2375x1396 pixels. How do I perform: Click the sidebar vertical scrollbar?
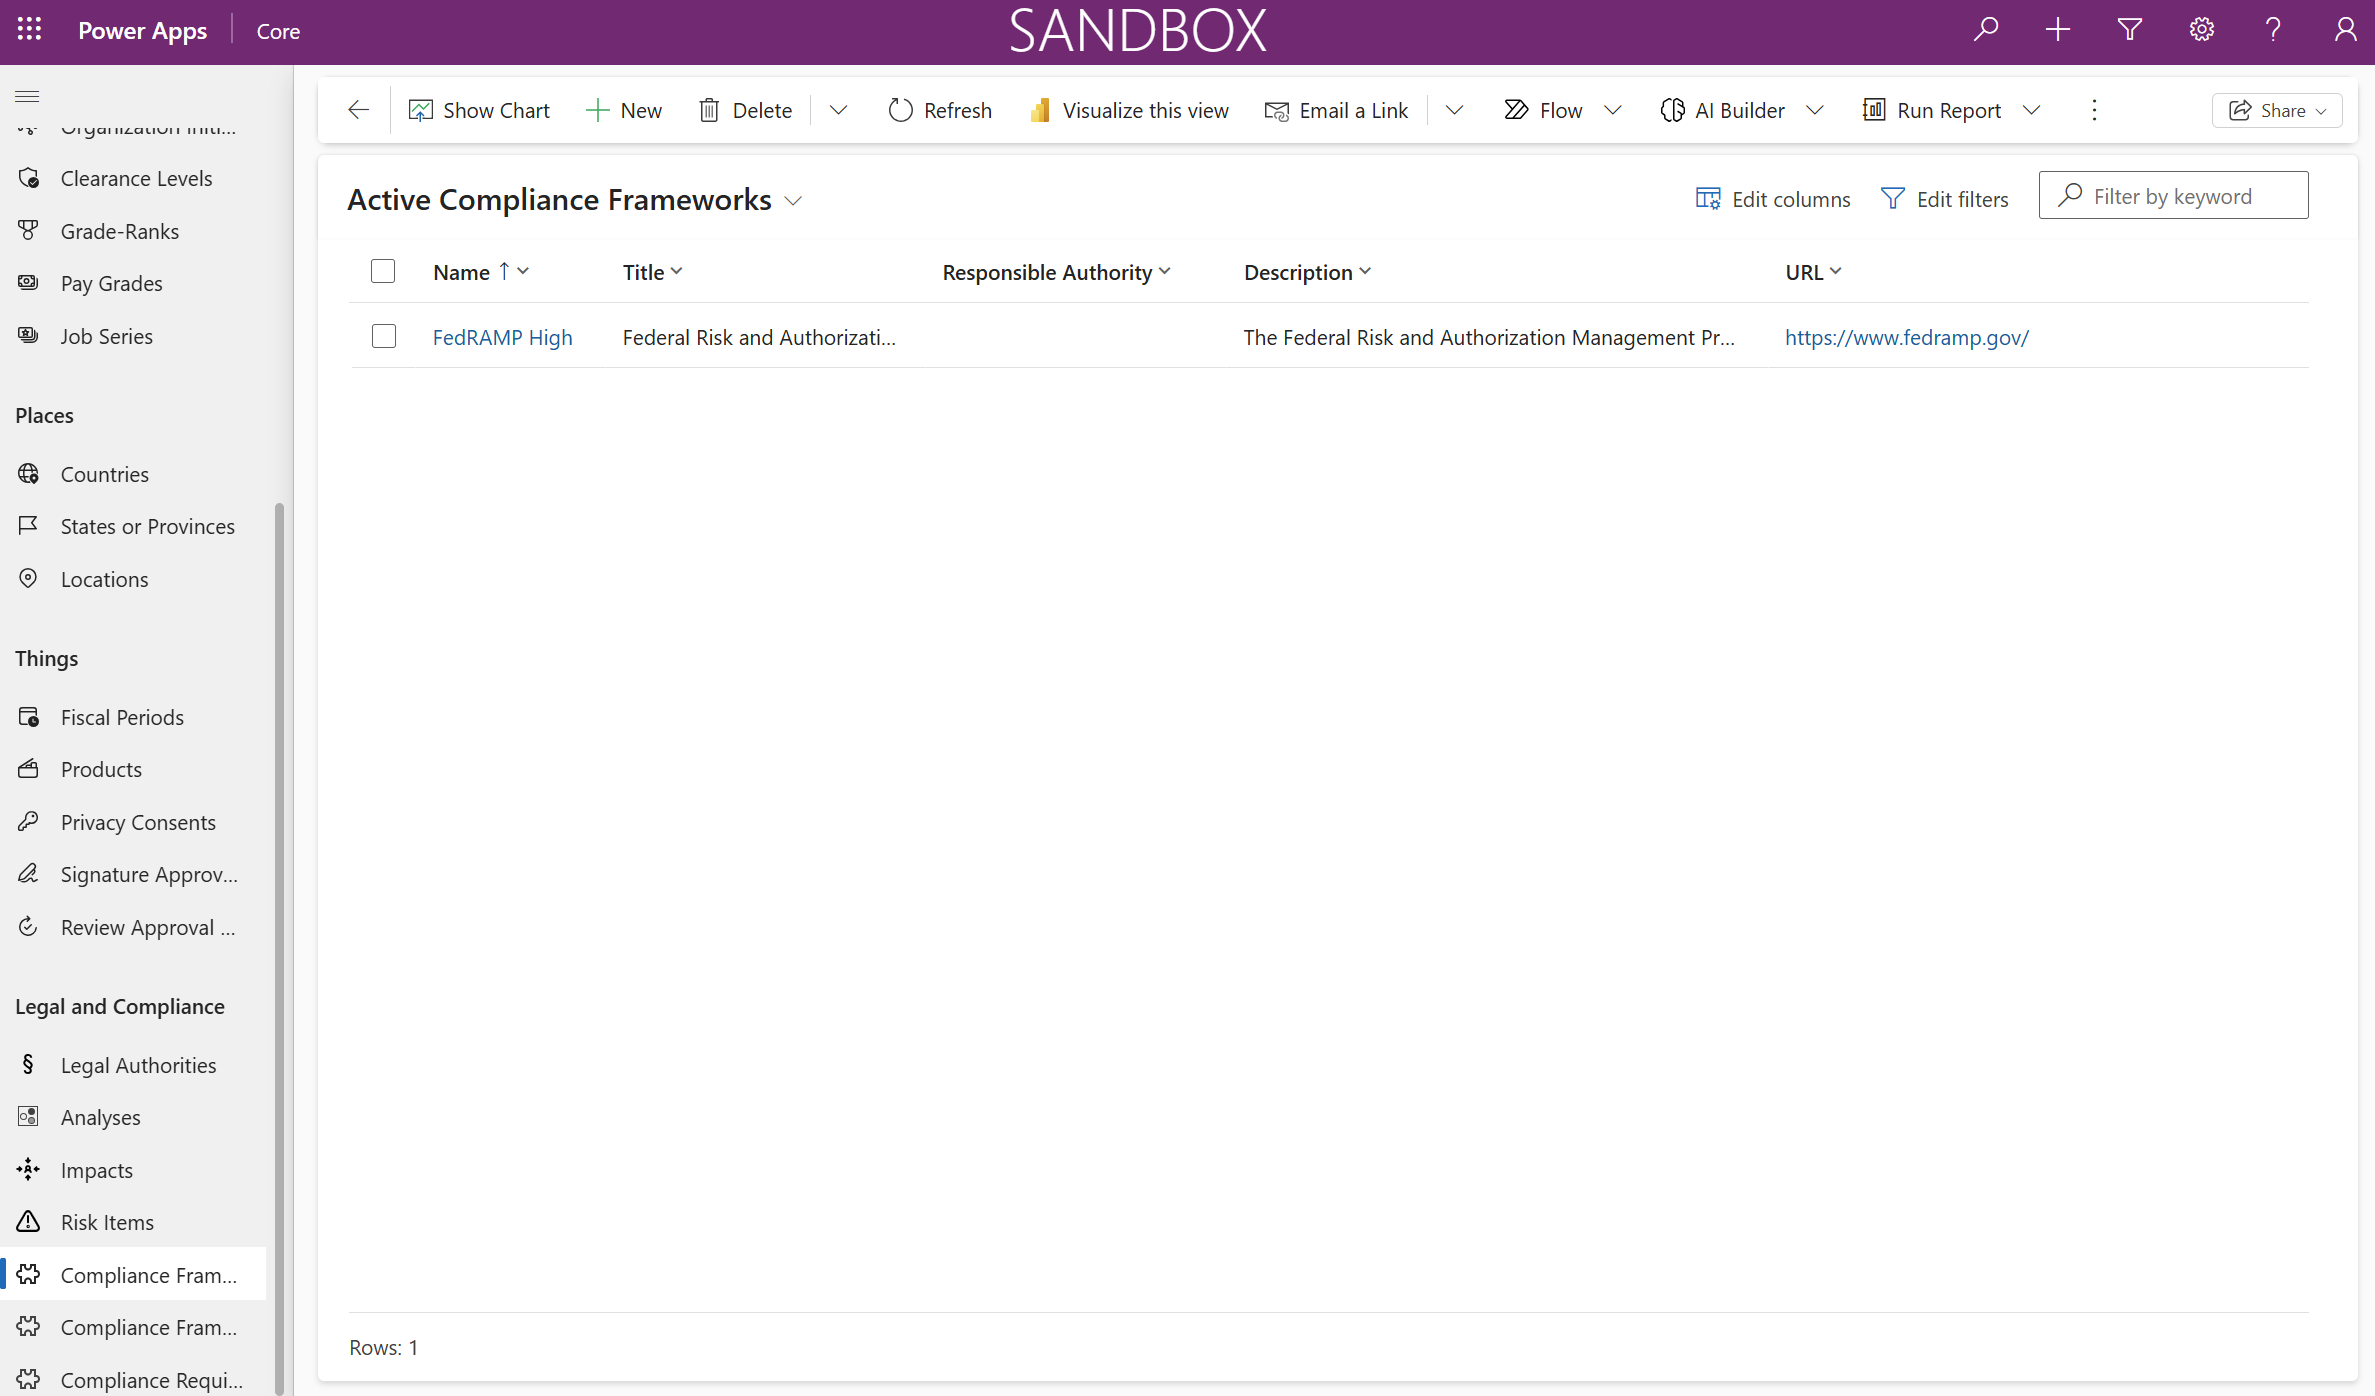(x=279, y=948)
